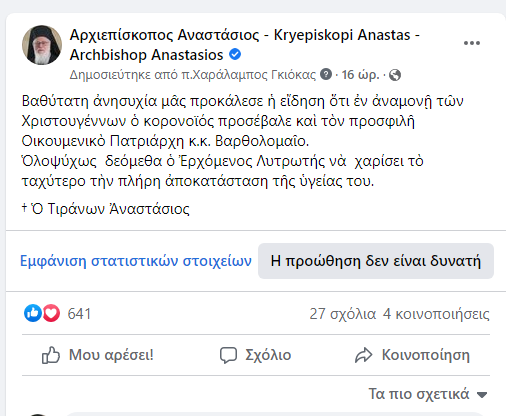This screenshot has width=506, height=416.
Task: Show the 27 σχόλια comments
Action: click(343, 314)
